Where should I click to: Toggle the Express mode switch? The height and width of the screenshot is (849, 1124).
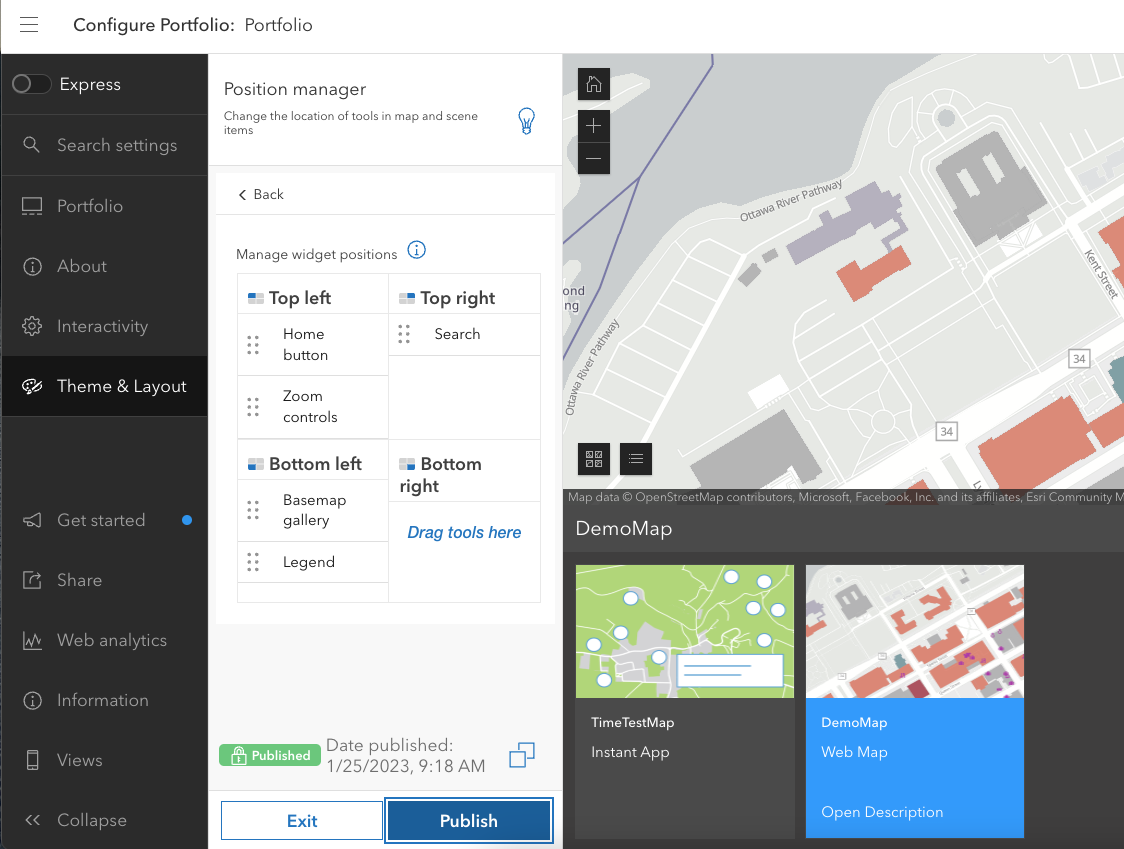[x=31, y=85]
